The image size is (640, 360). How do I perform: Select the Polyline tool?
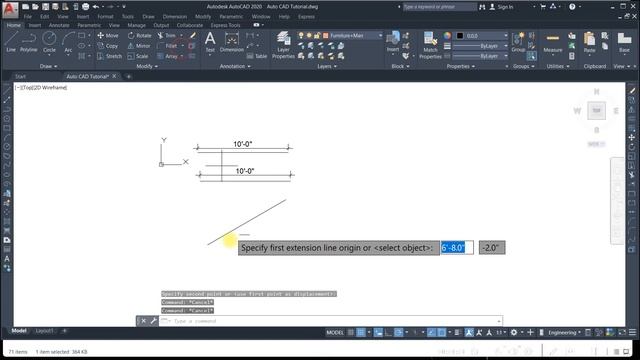coord(29,42)
